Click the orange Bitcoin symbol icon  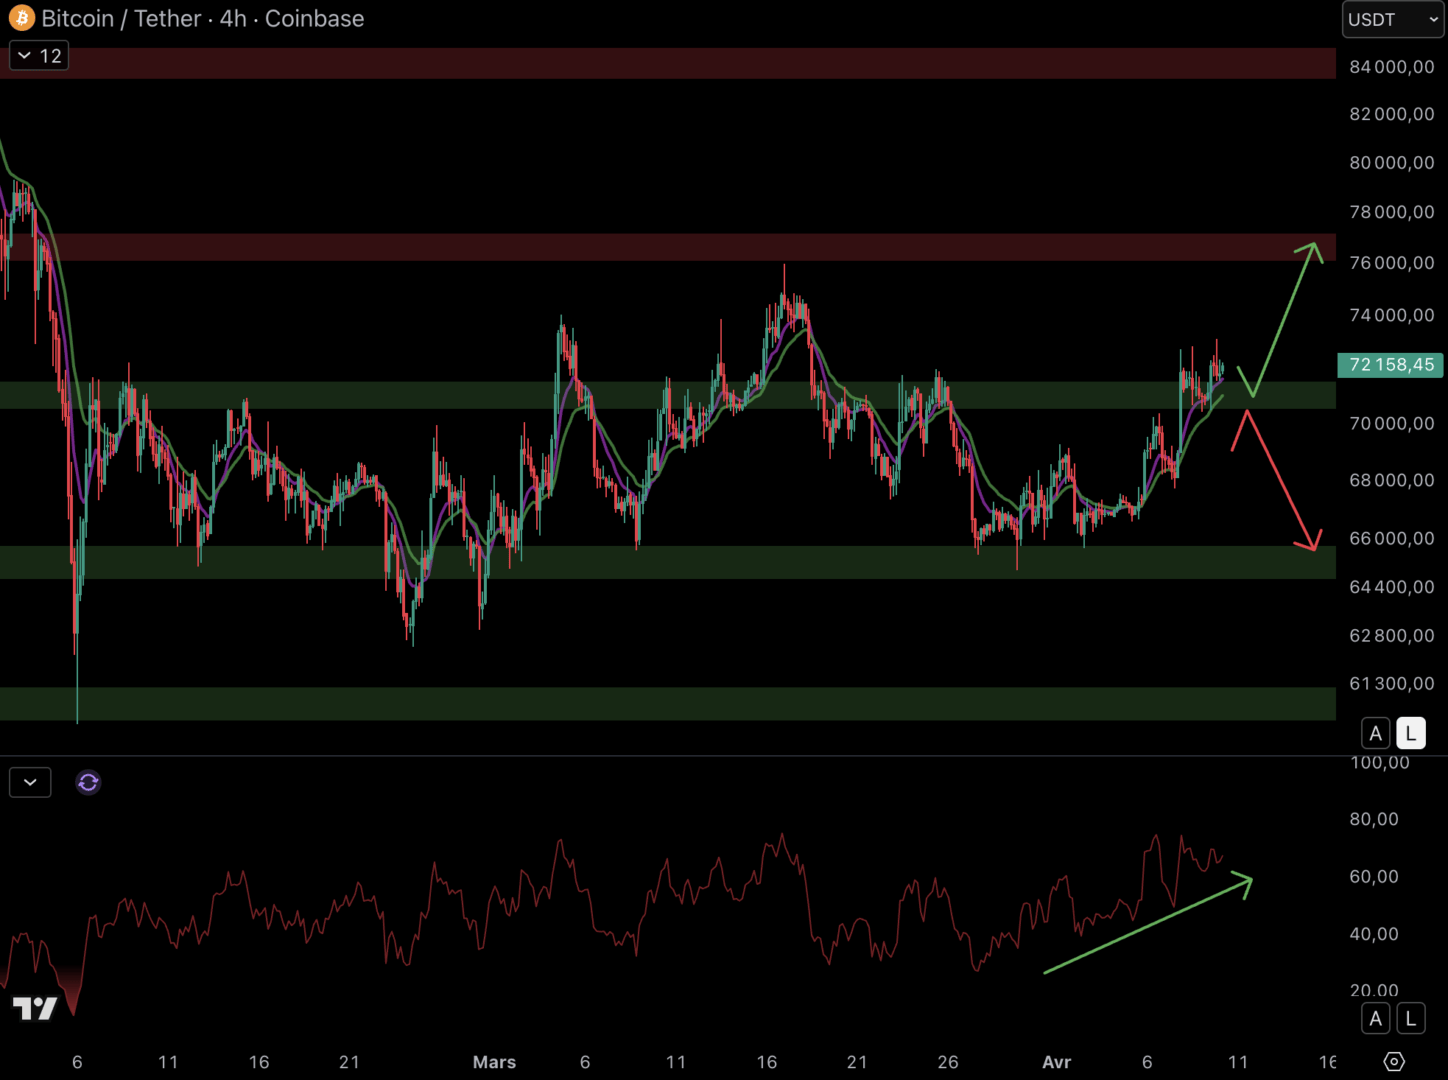point(21,18)
